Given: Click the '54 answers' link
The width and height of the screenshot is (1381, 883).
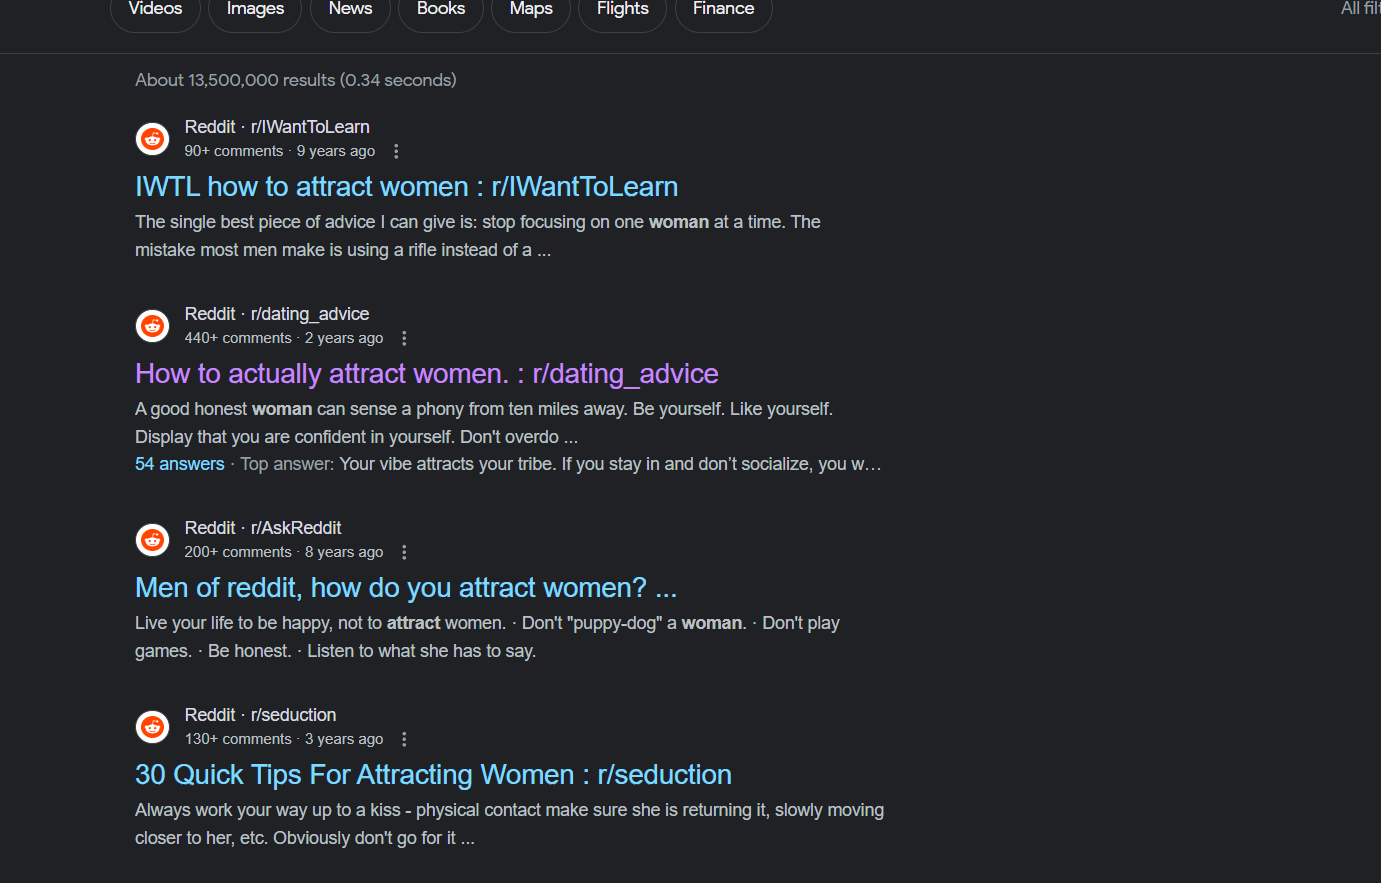Looking at the screenshot, I should (180, 464).
